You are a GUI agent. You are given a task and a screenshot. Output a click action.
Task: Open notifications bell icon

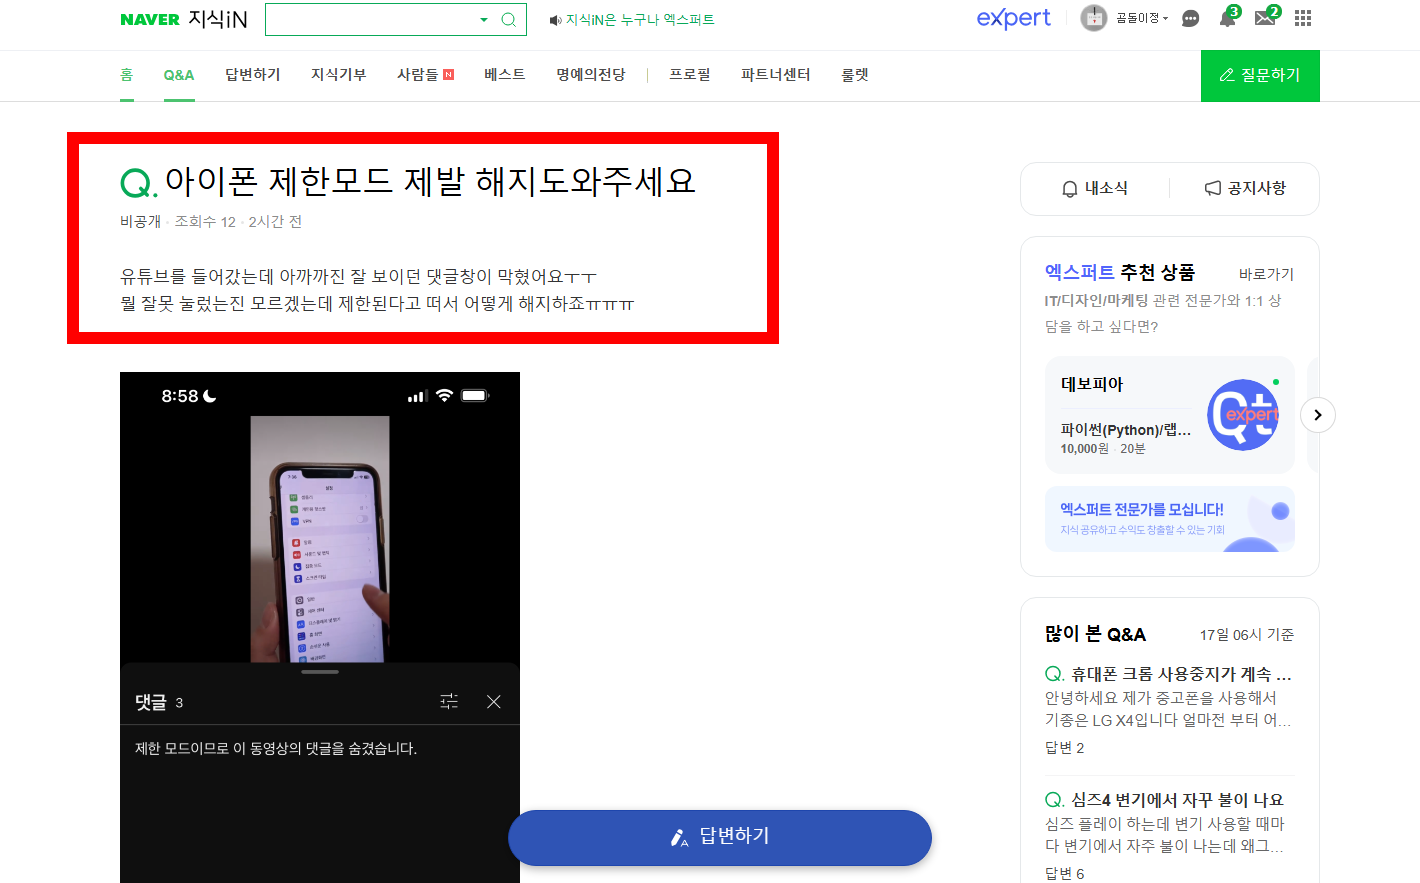(x=1228, y=18)
